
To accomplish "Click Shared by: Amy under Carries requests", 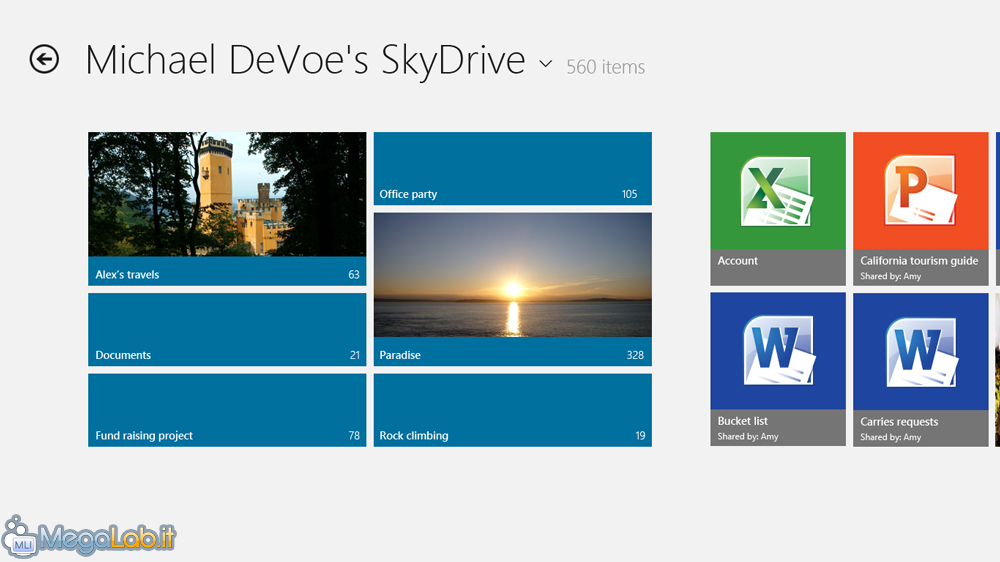I will coord(890,437).
